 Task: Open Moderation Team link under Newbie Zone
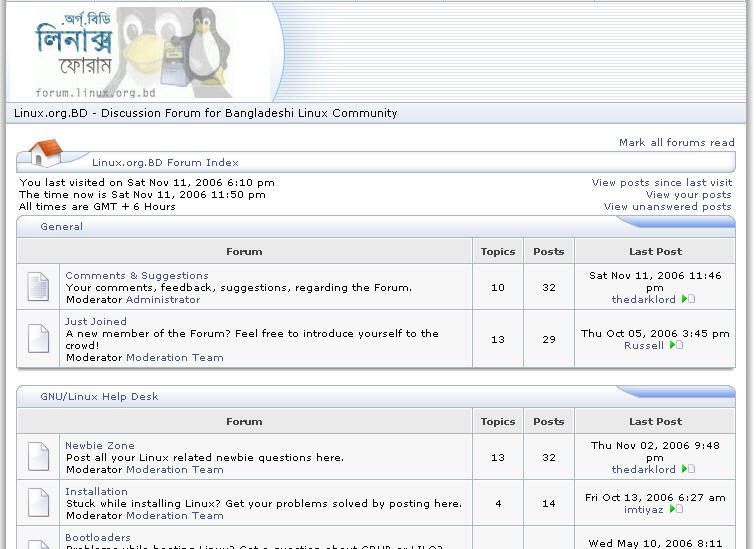pos(175,469)
